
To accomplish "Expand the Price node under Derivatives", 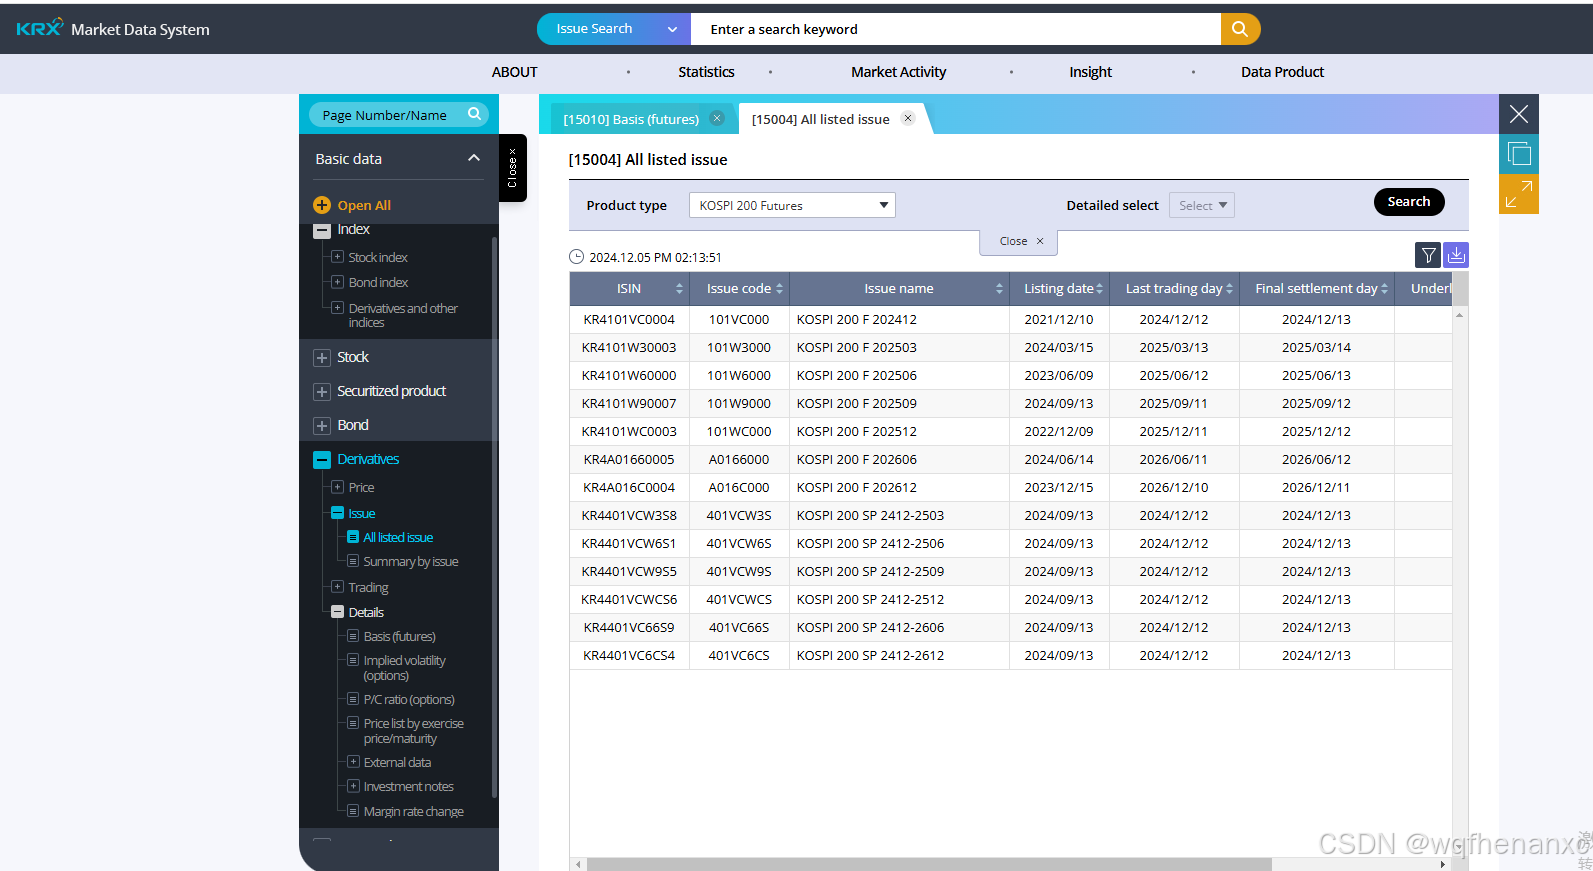I will pos(338,487).
